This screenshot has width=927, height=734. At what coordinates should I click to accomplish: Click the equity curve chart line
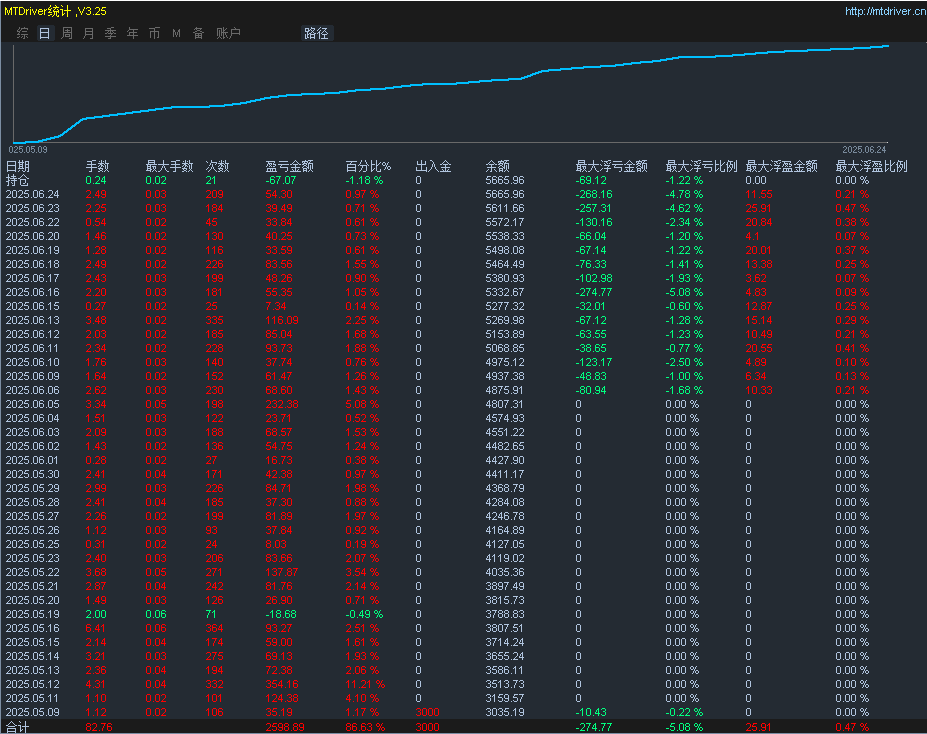(449, 83)
